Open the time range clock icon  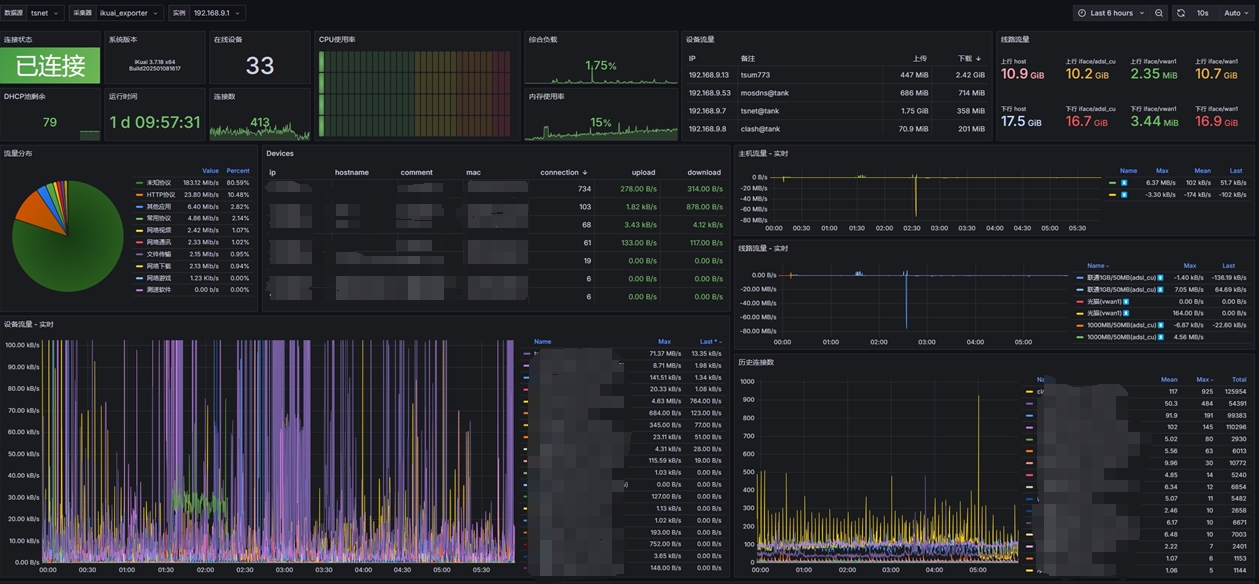tap(1082, 13)
